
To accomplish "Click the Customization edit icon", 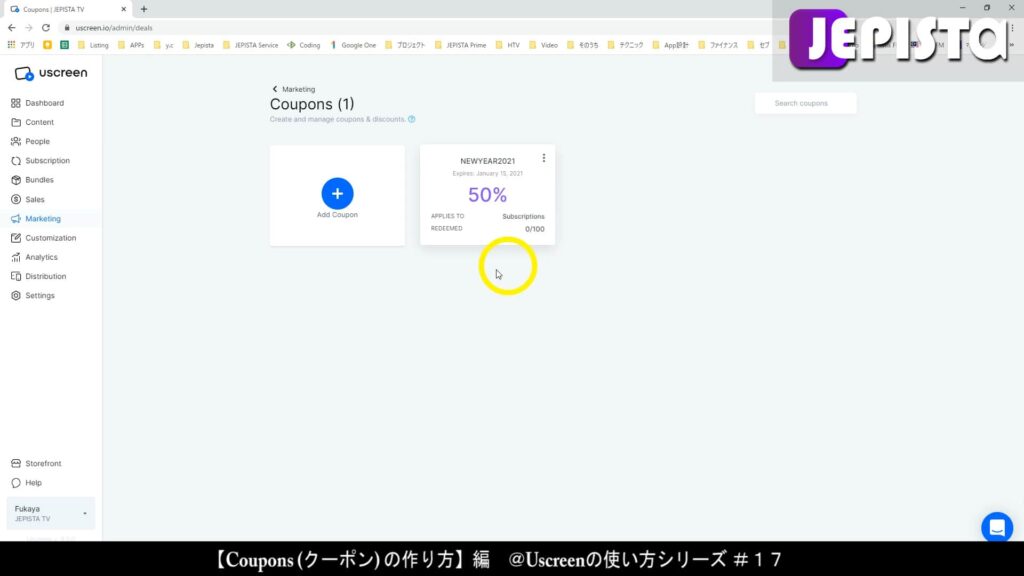I will (x=16, y=238).
